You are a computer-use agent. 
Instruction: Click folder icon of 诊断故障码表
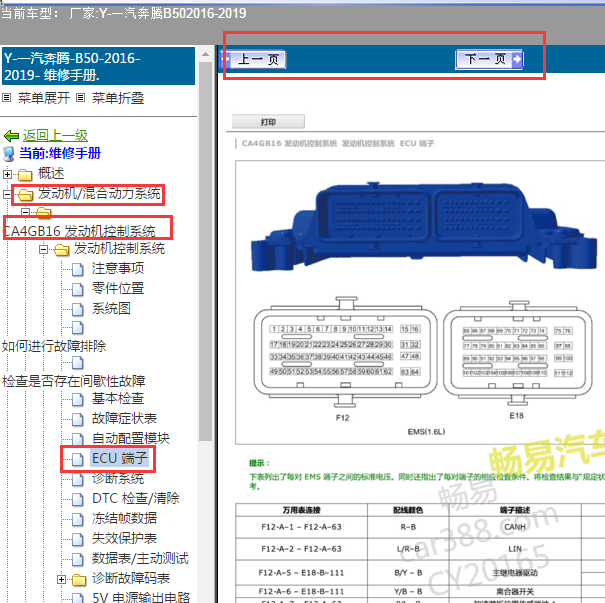click(79, 579)
